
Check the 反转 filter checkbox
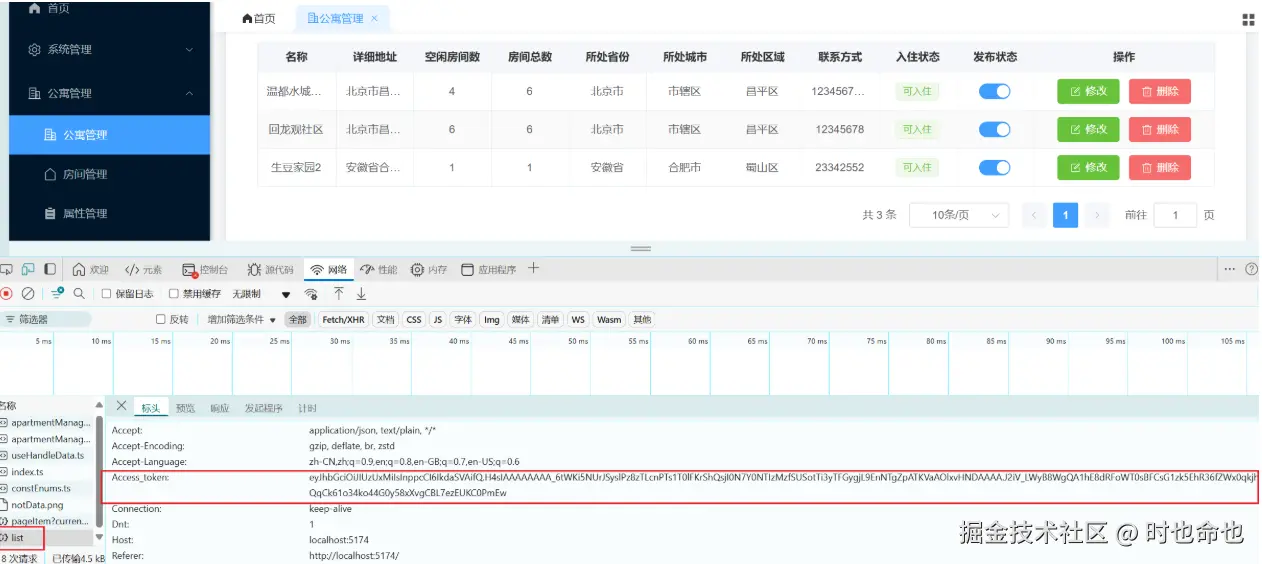coord(160,320)
